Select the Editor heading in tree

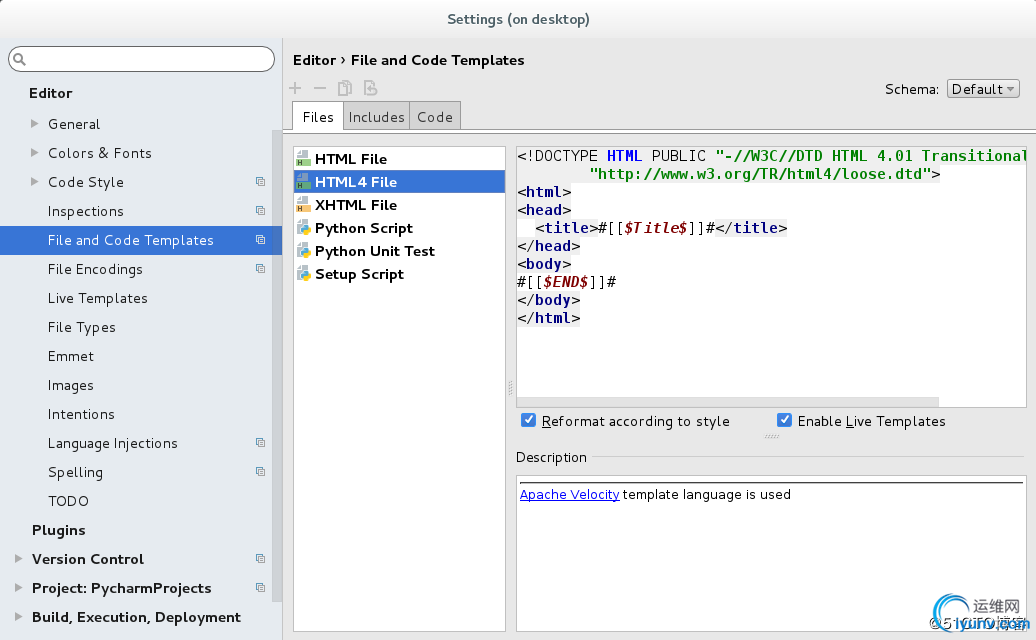[x=51, y=93]
